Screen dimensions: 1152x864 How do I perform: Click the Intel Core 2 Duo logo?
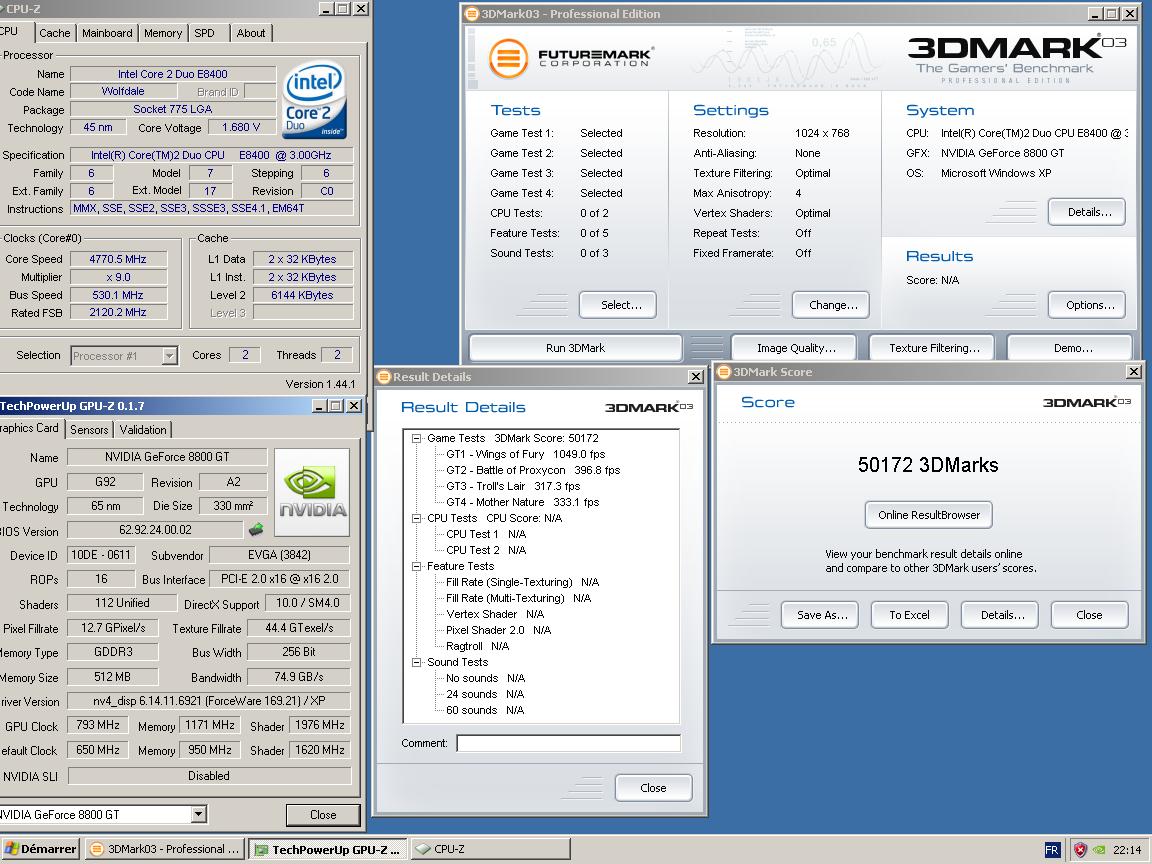314,101
